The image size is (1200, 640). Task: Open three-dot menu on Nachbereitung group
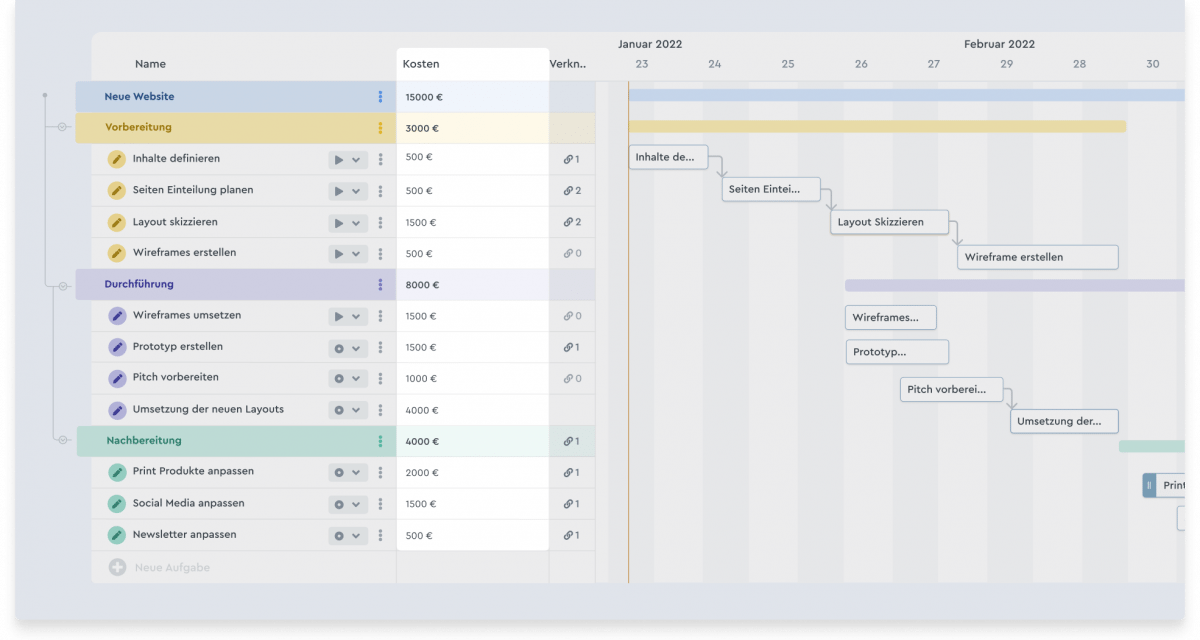point(380,441)
